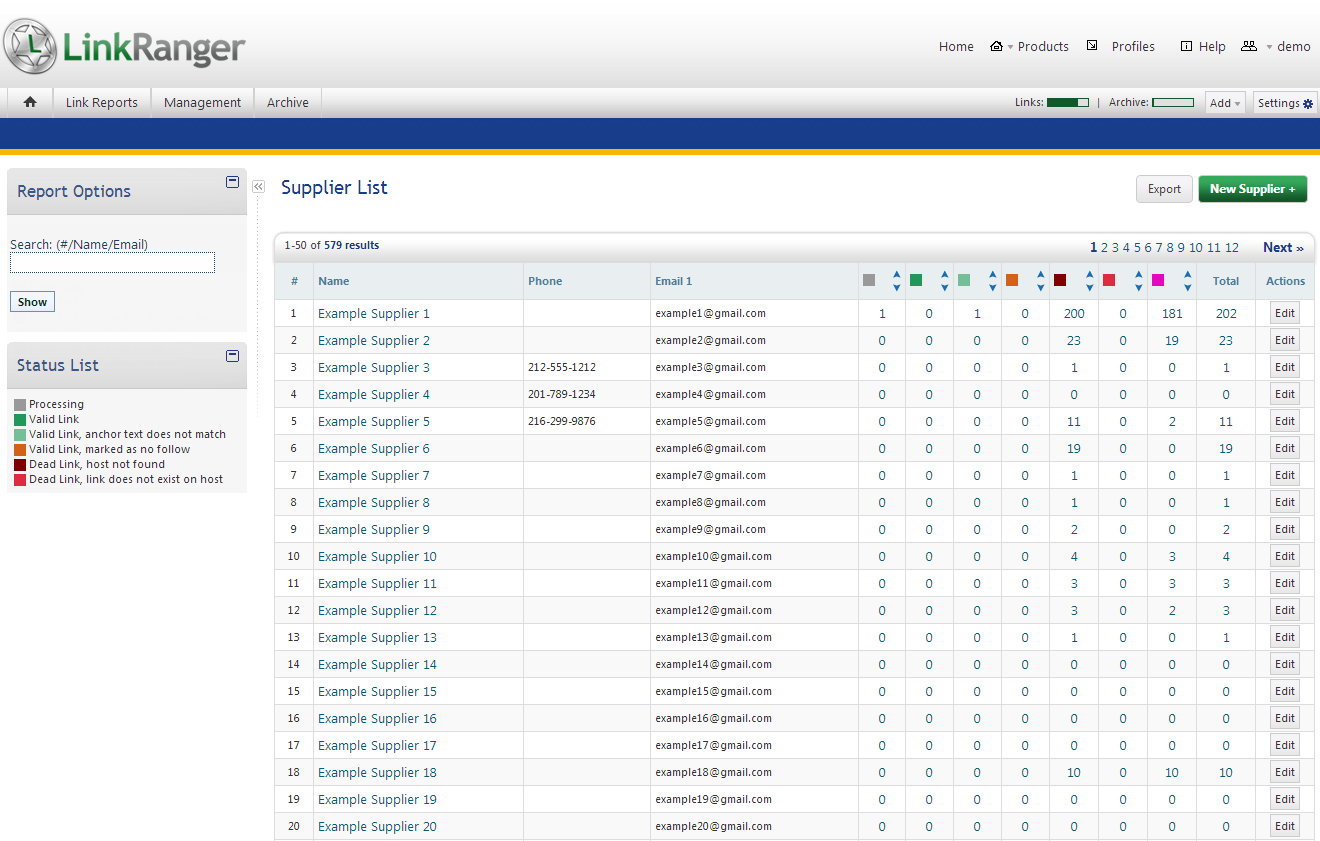
Task: Open the Add dropdown
Action: point(1225,103)
